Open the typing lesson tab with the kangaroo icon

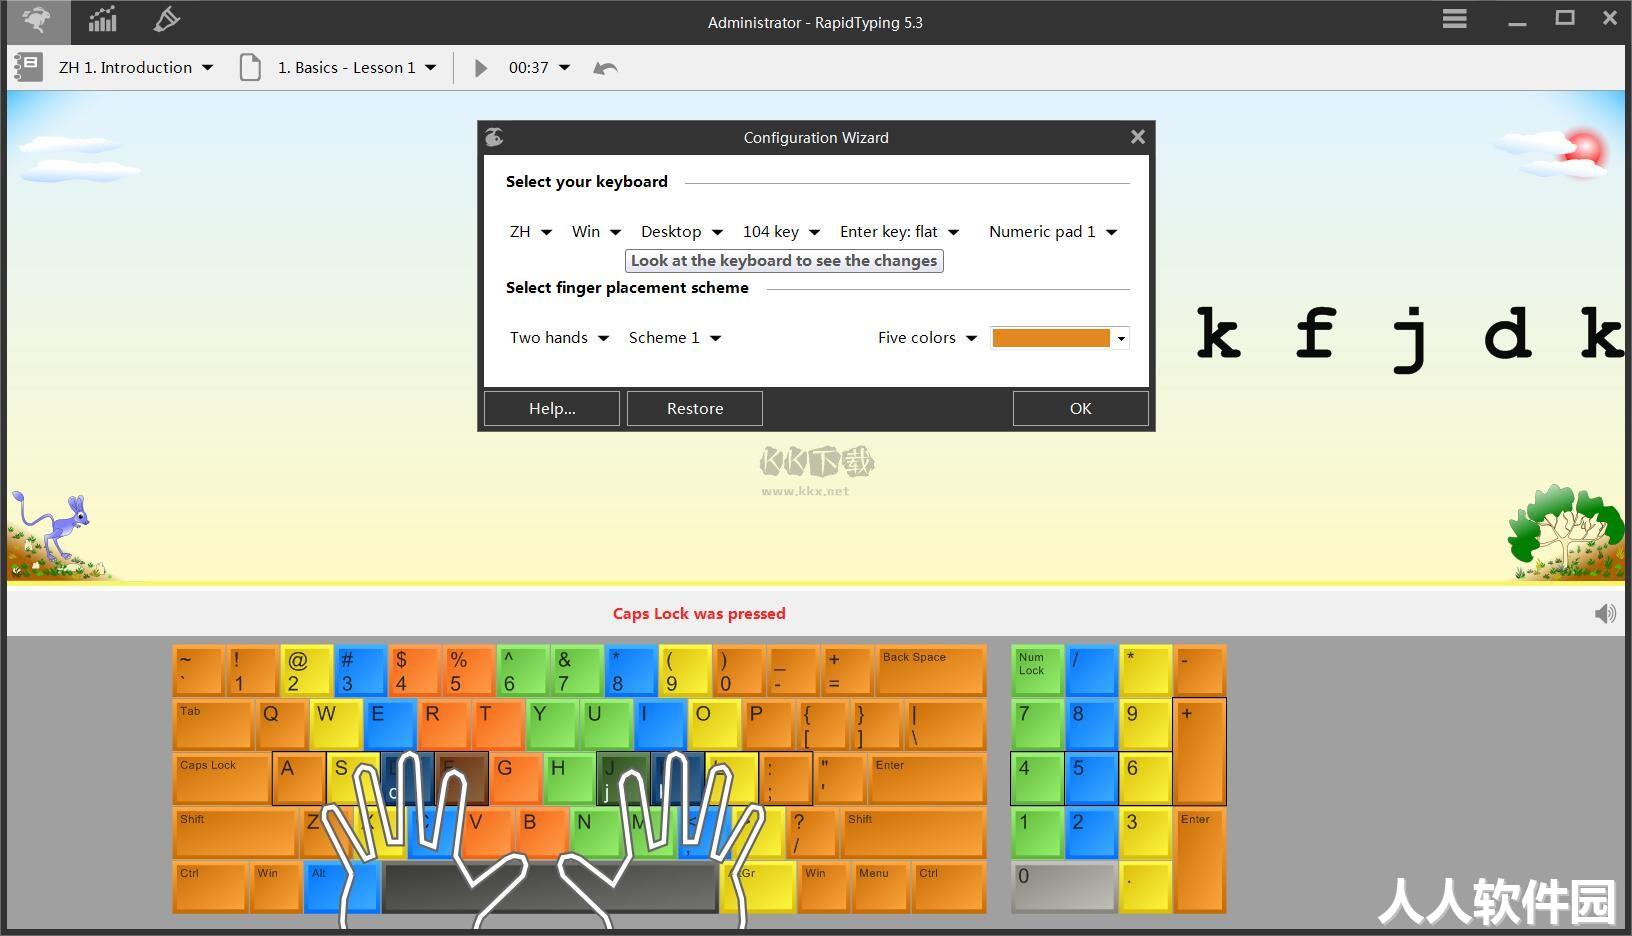tap(38, 20)
